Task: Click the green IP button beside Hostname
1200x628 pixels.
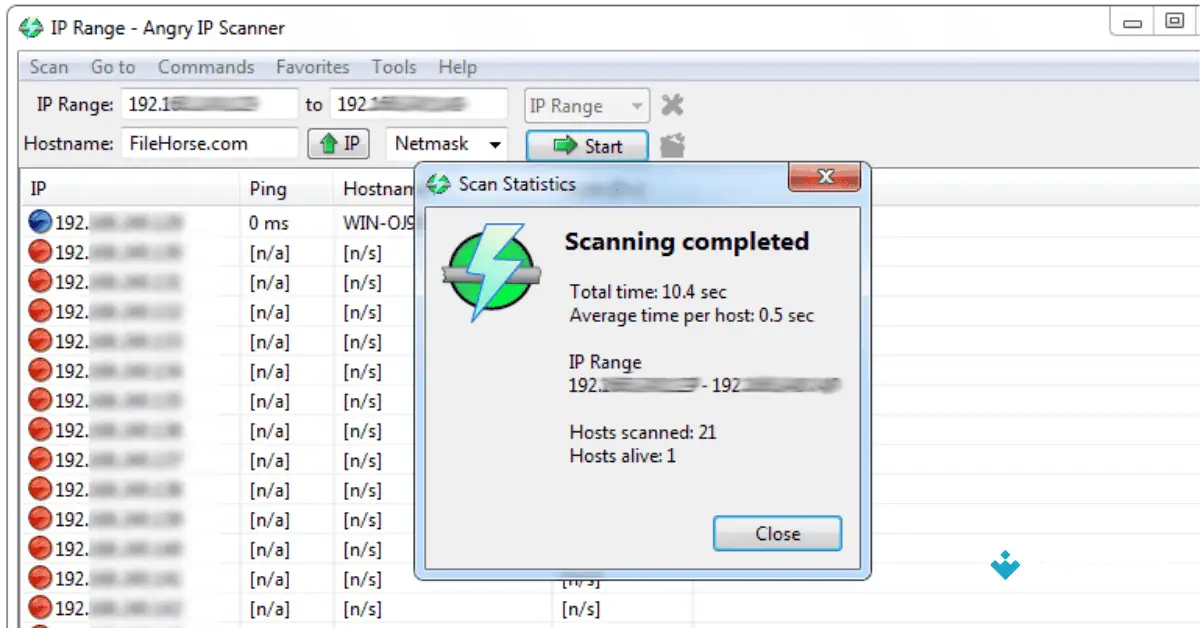Action: [338, 143]
